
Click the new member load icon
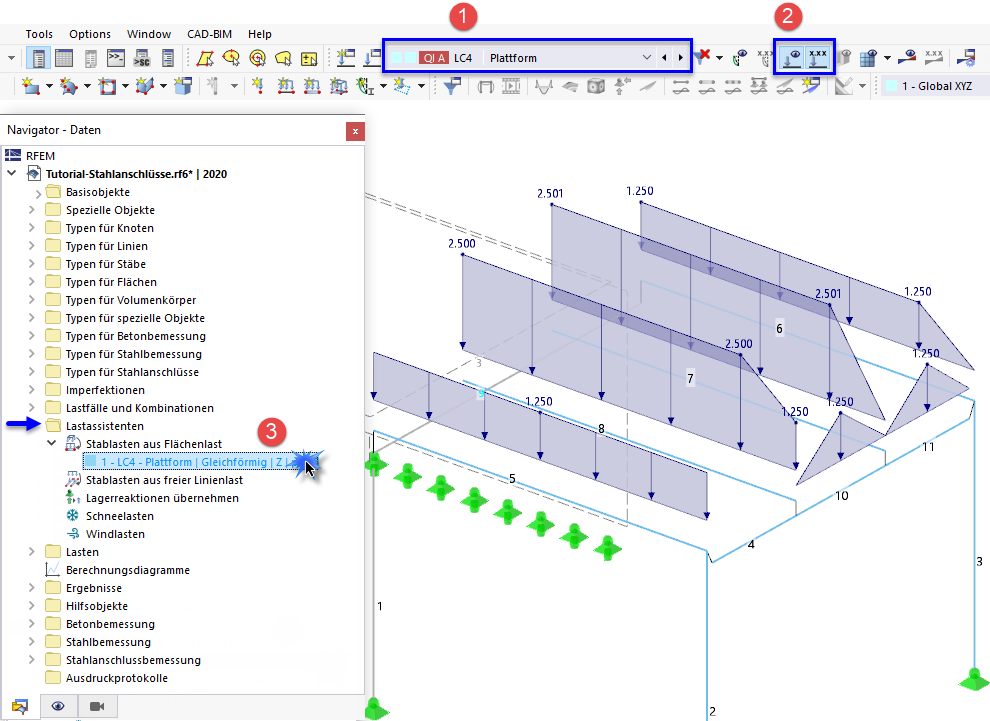pos(286,86)
